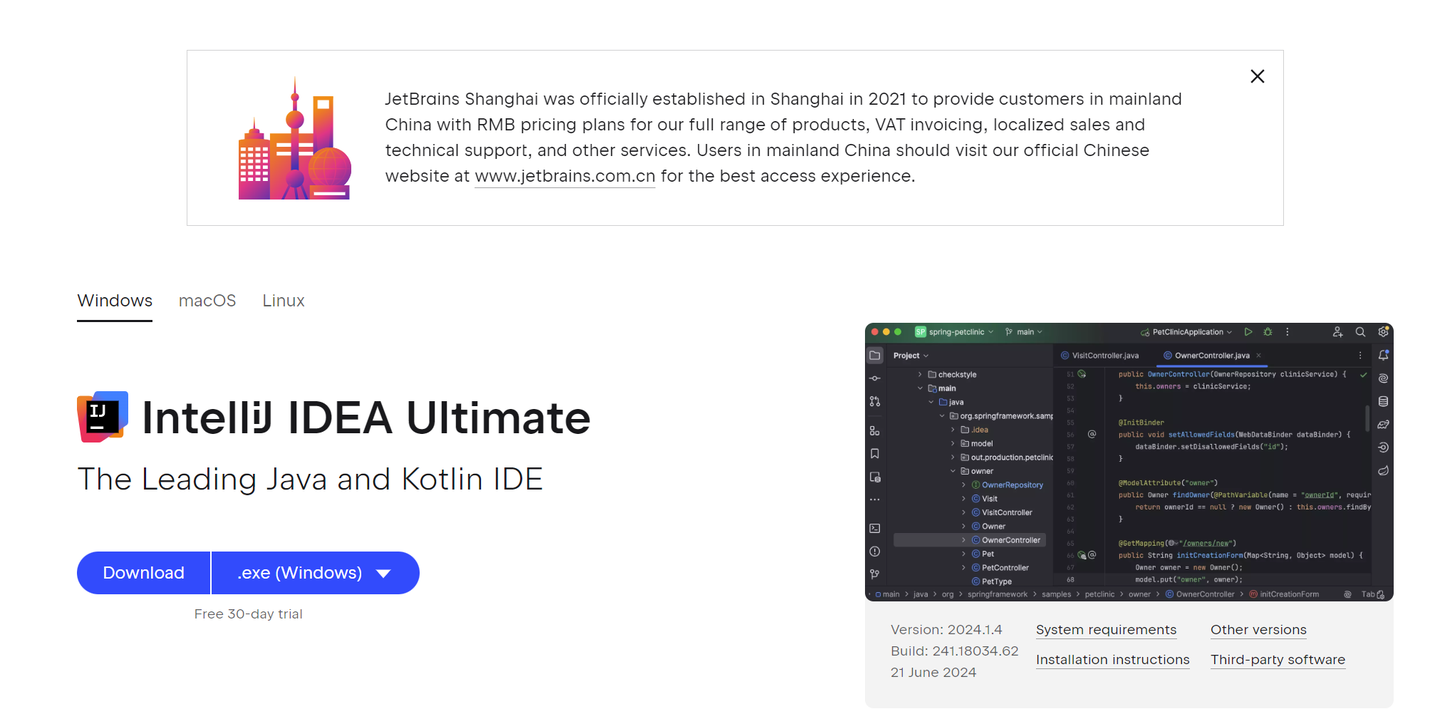This screenshot has width=1440, height=709.
Task: Click the Bookmarks icon in IDE sidebar
Action: tap(874, 454)
